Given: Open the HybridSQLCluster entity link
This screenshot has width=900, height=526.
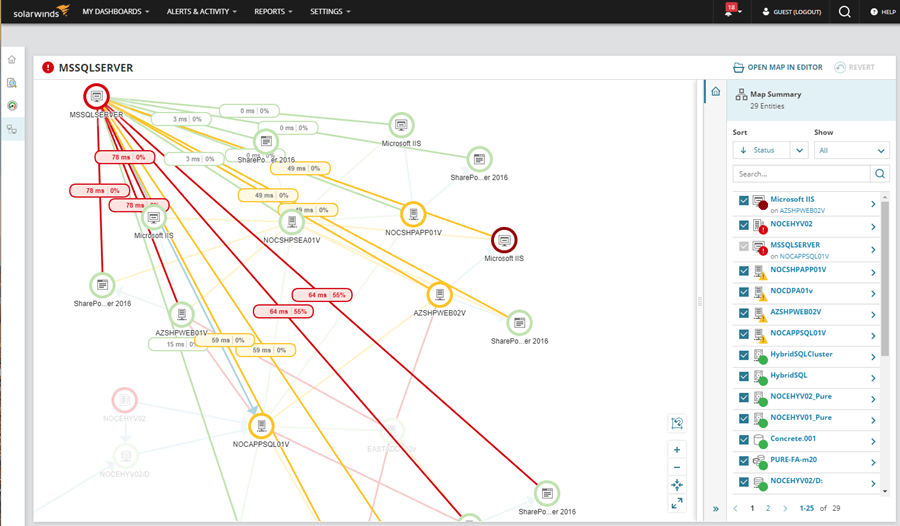Looking at the screenshot, I should coord(801,354).
